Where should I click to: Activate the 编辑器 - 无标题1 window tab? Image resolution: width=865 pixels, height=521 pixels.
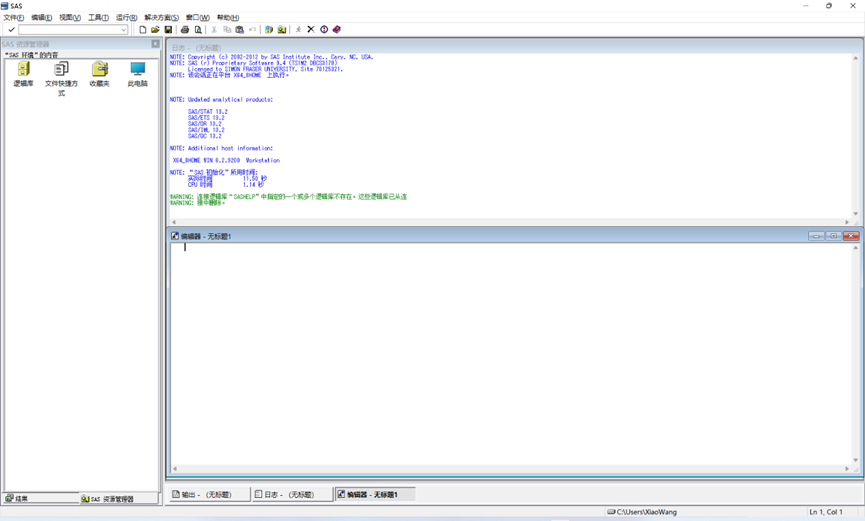pyautogui.click(x=375, y=495)
